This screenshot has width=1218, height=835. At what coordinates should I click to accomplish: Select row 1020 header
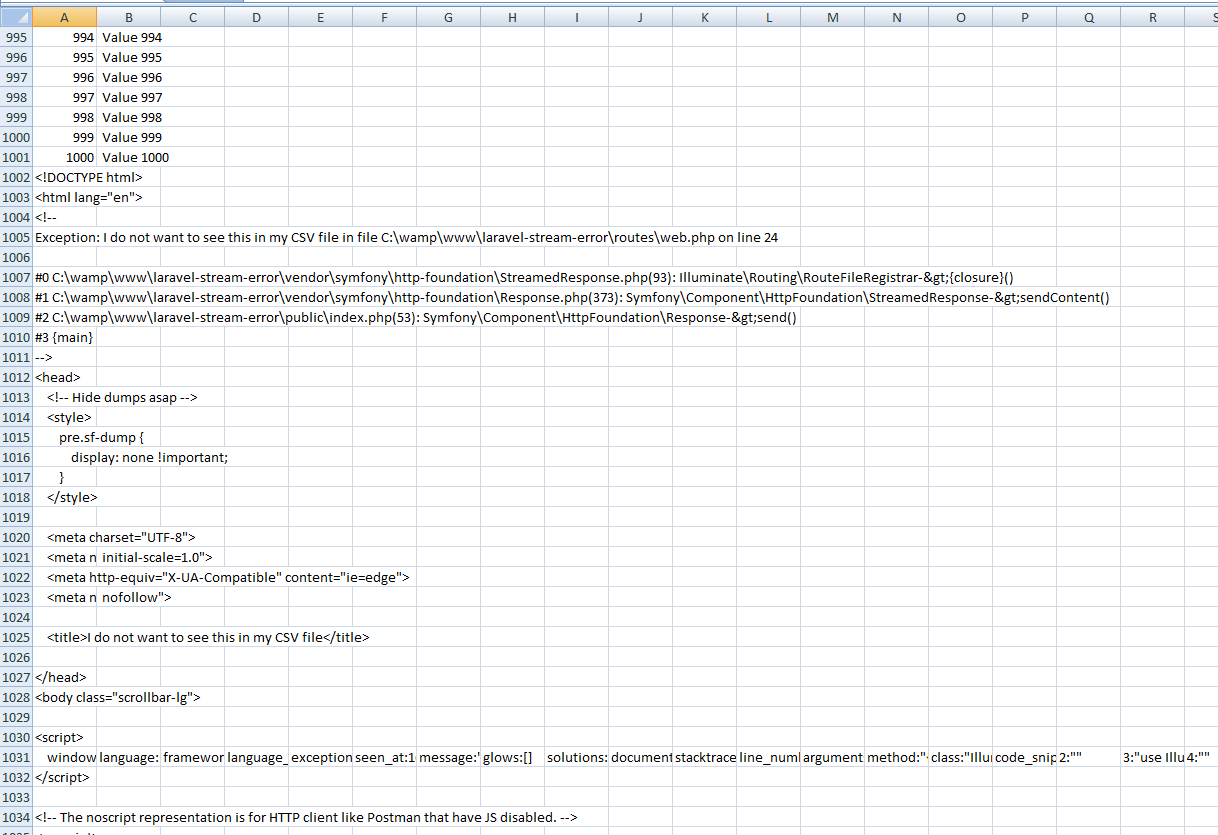16,537
